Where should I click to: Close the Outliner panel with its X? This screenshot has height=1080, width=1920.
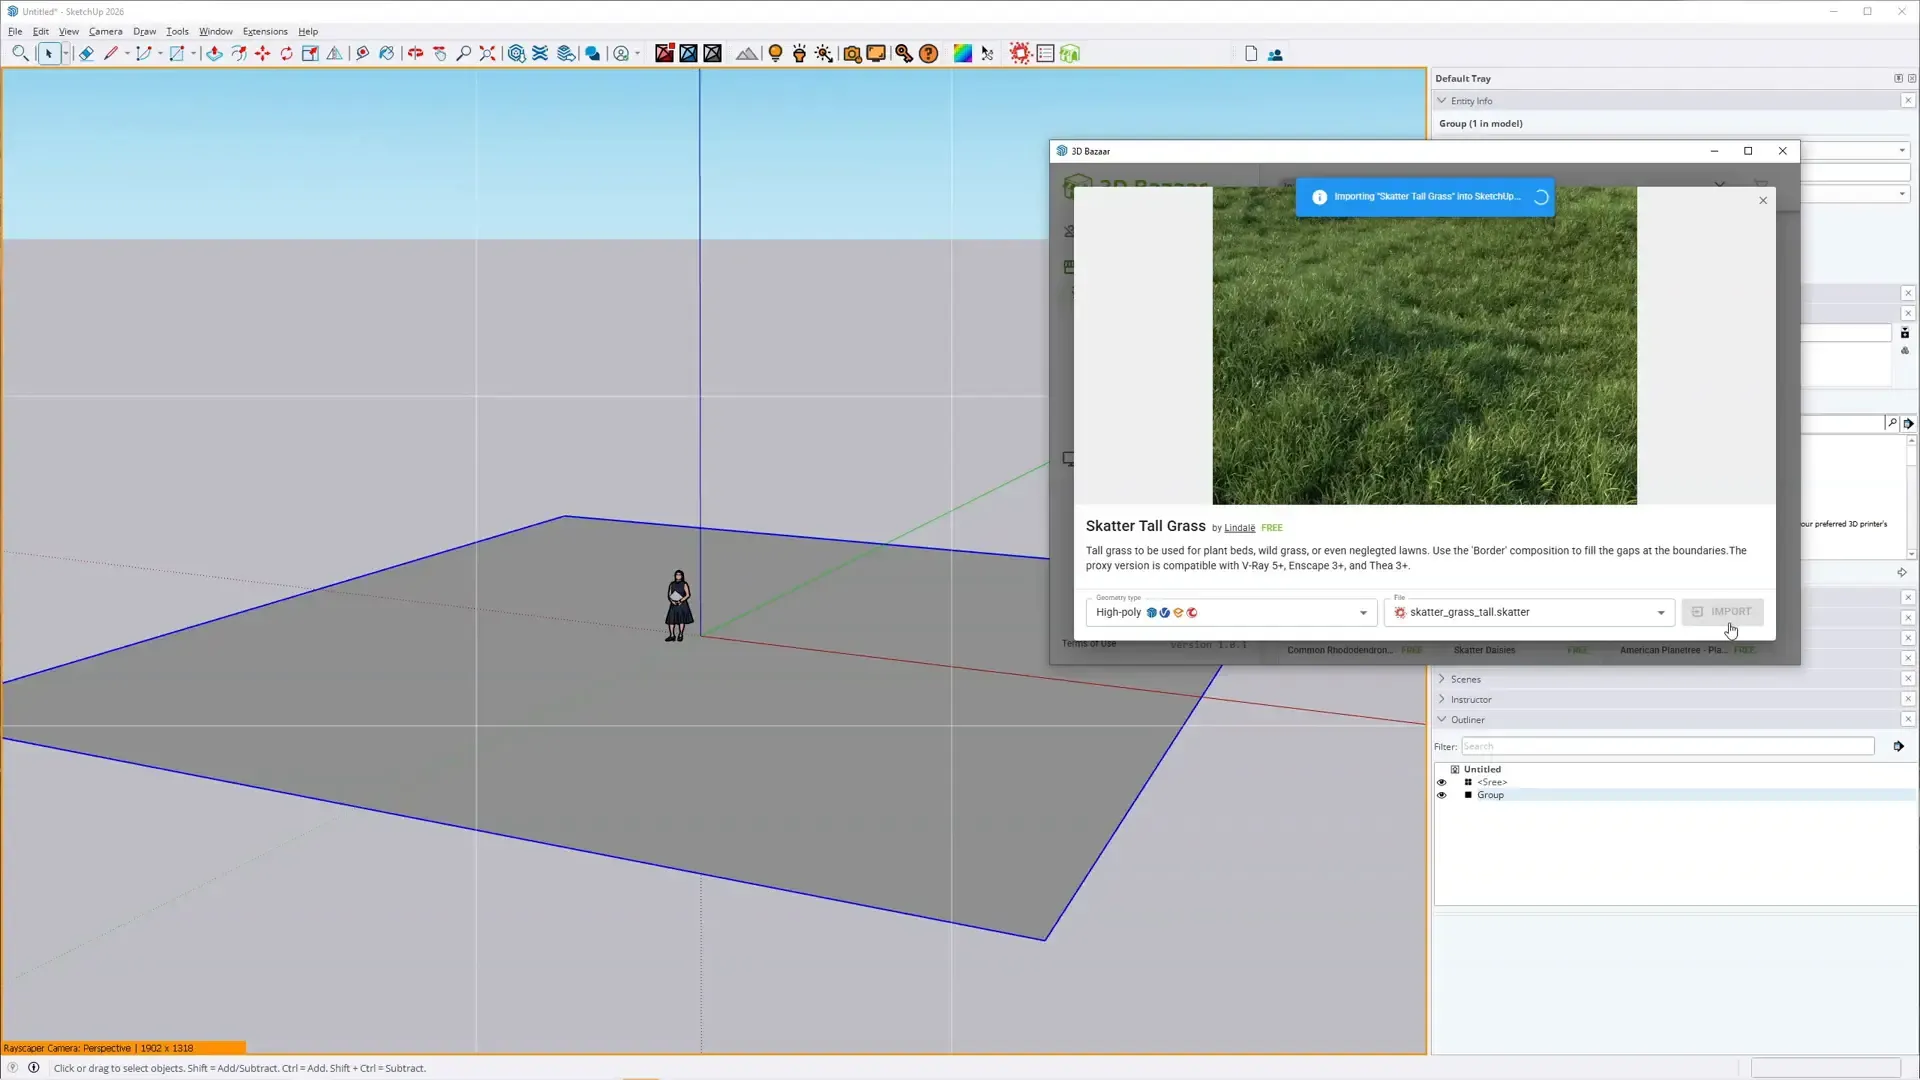coord(1908,719)
